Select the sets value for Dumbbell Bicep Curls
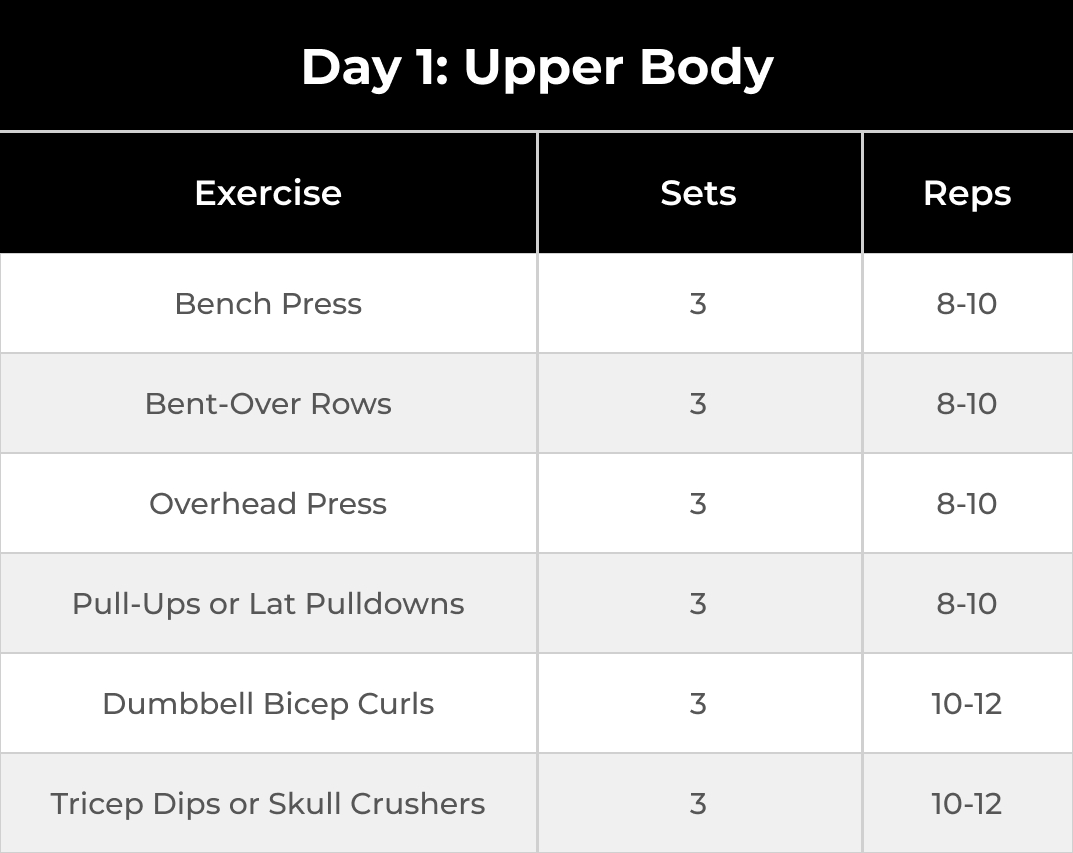 [x=698, y=704]
